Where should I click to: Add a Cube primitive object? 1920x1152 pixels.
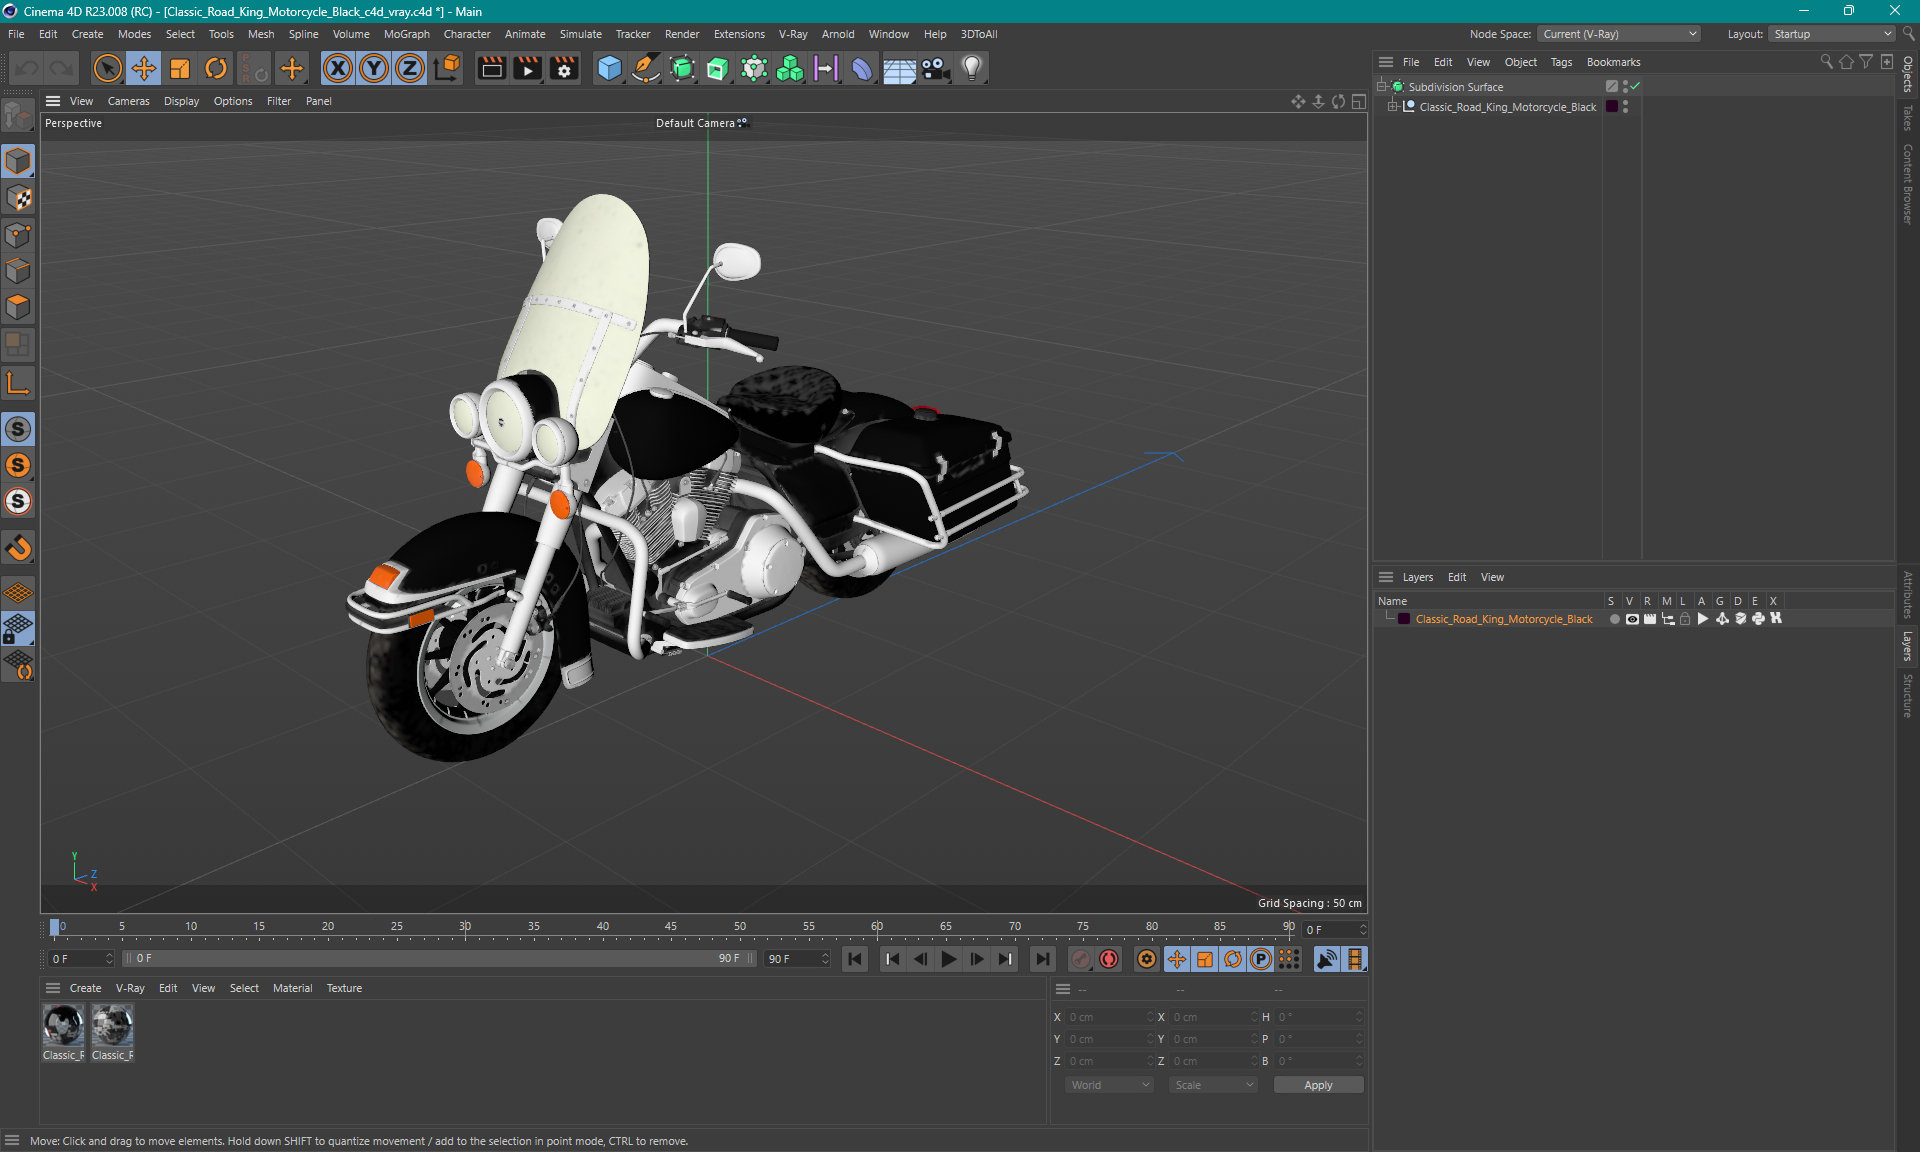point(609,68)
